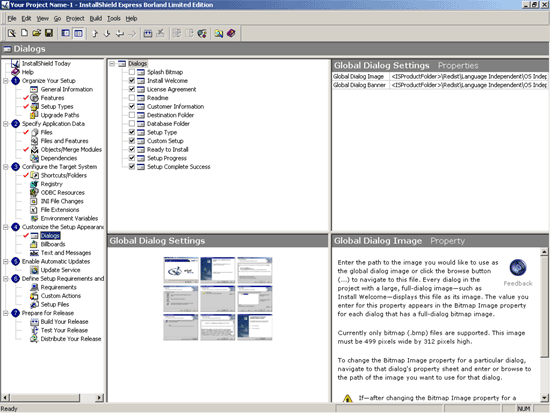
Task: Open ODBC Resources view
Action: (62, 193)
